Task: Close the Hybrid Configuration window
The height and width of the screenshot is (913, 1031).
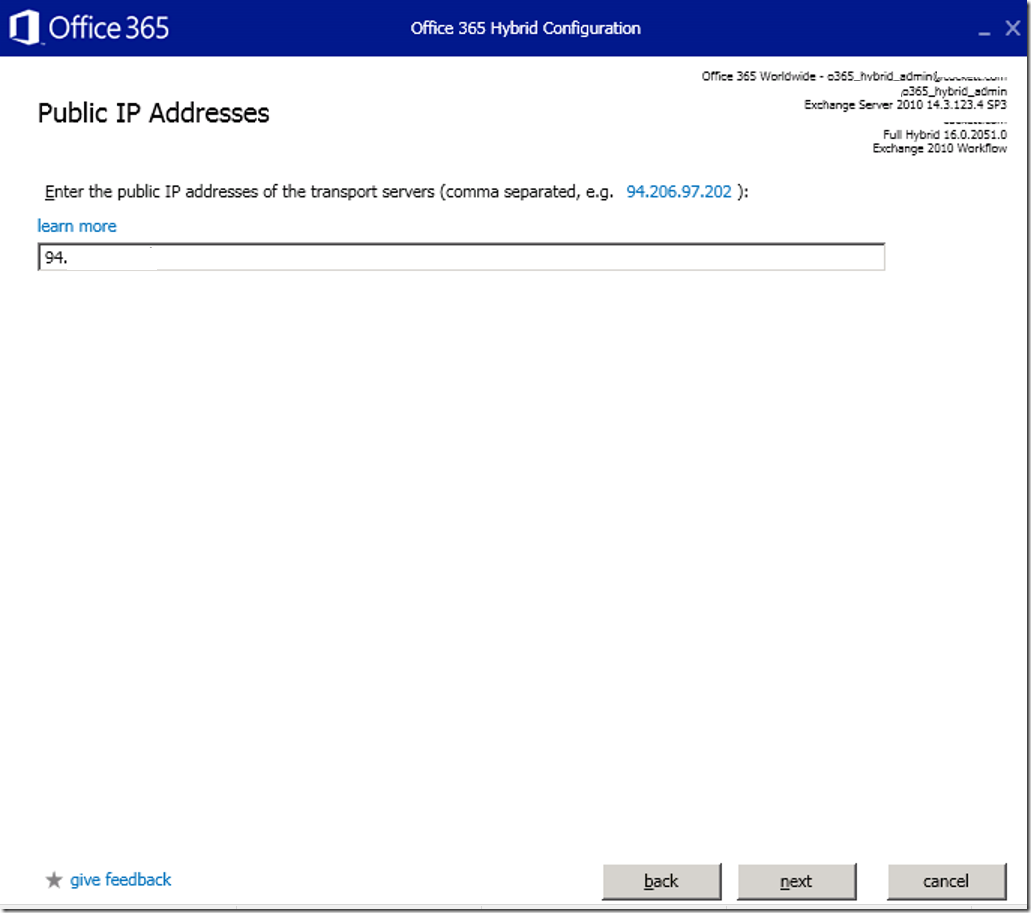Action: 1013,28
